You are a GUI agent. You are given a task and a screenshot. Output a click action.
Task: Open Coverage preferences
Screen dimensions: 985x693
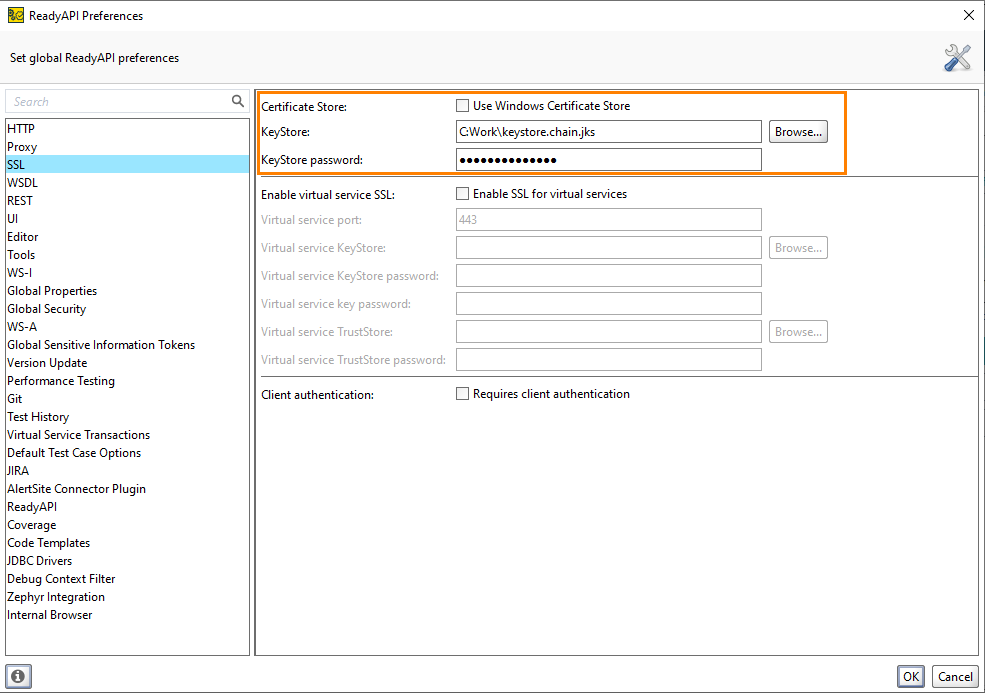click(x=127, y=525)
